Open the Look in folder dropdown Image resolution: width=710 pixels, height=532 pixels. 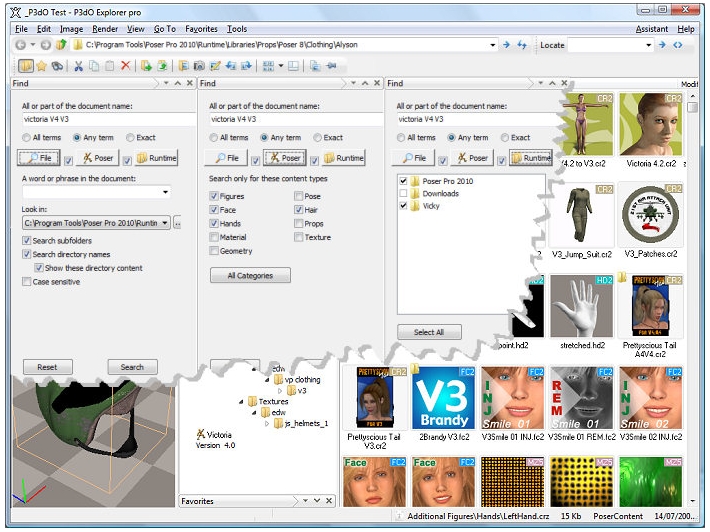point(165,223)
